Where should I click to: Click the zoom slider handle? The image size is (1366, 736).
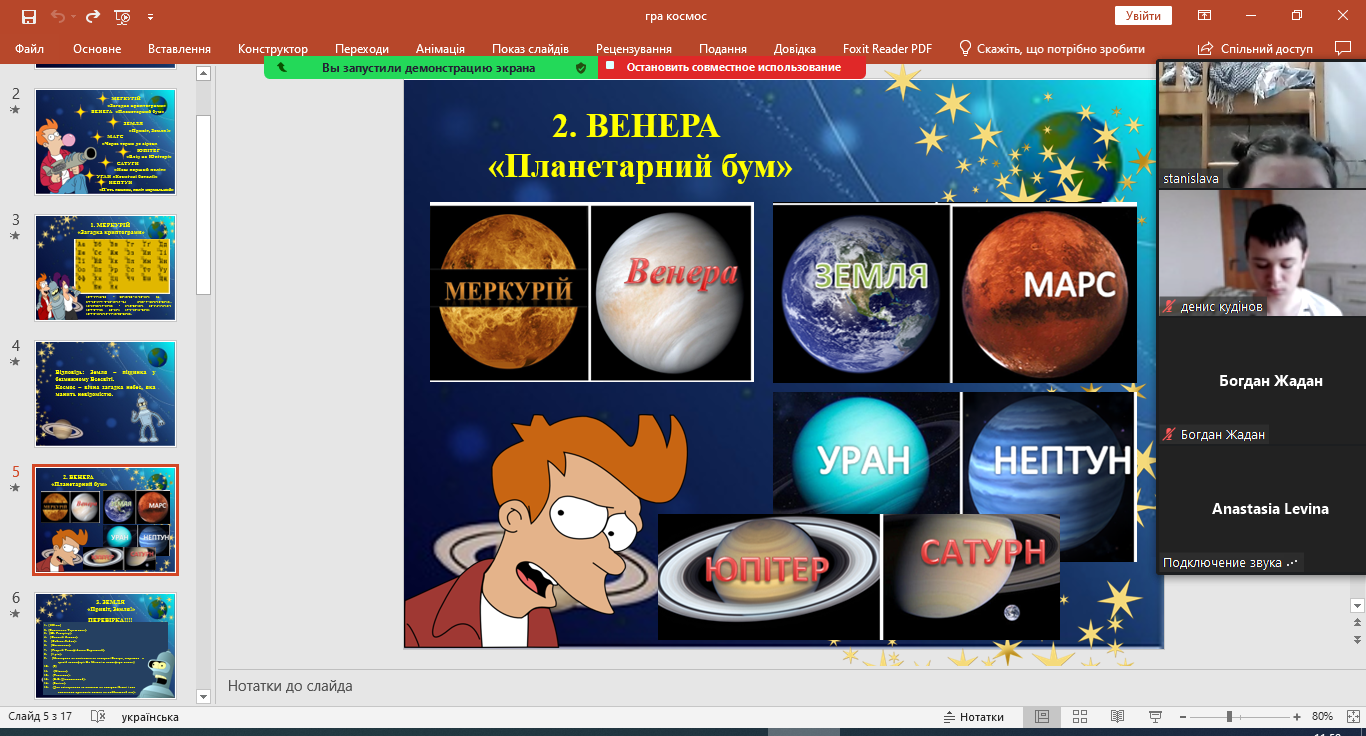[x=1229, y=717]
